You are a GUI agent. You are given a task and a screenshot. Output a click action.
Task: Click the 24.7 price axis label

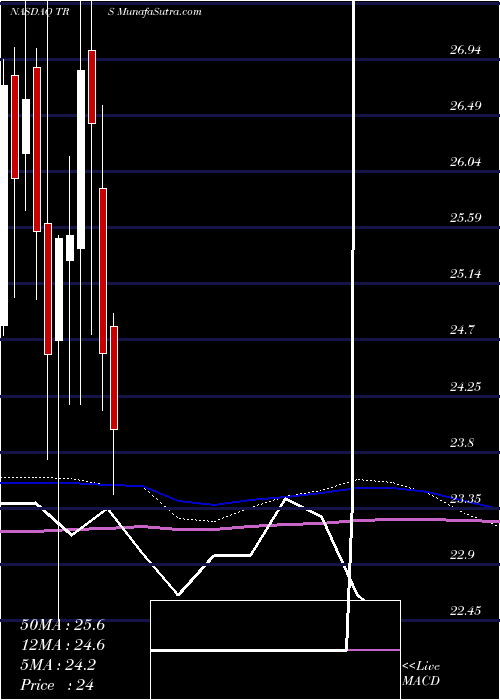[x=463, y=330]
